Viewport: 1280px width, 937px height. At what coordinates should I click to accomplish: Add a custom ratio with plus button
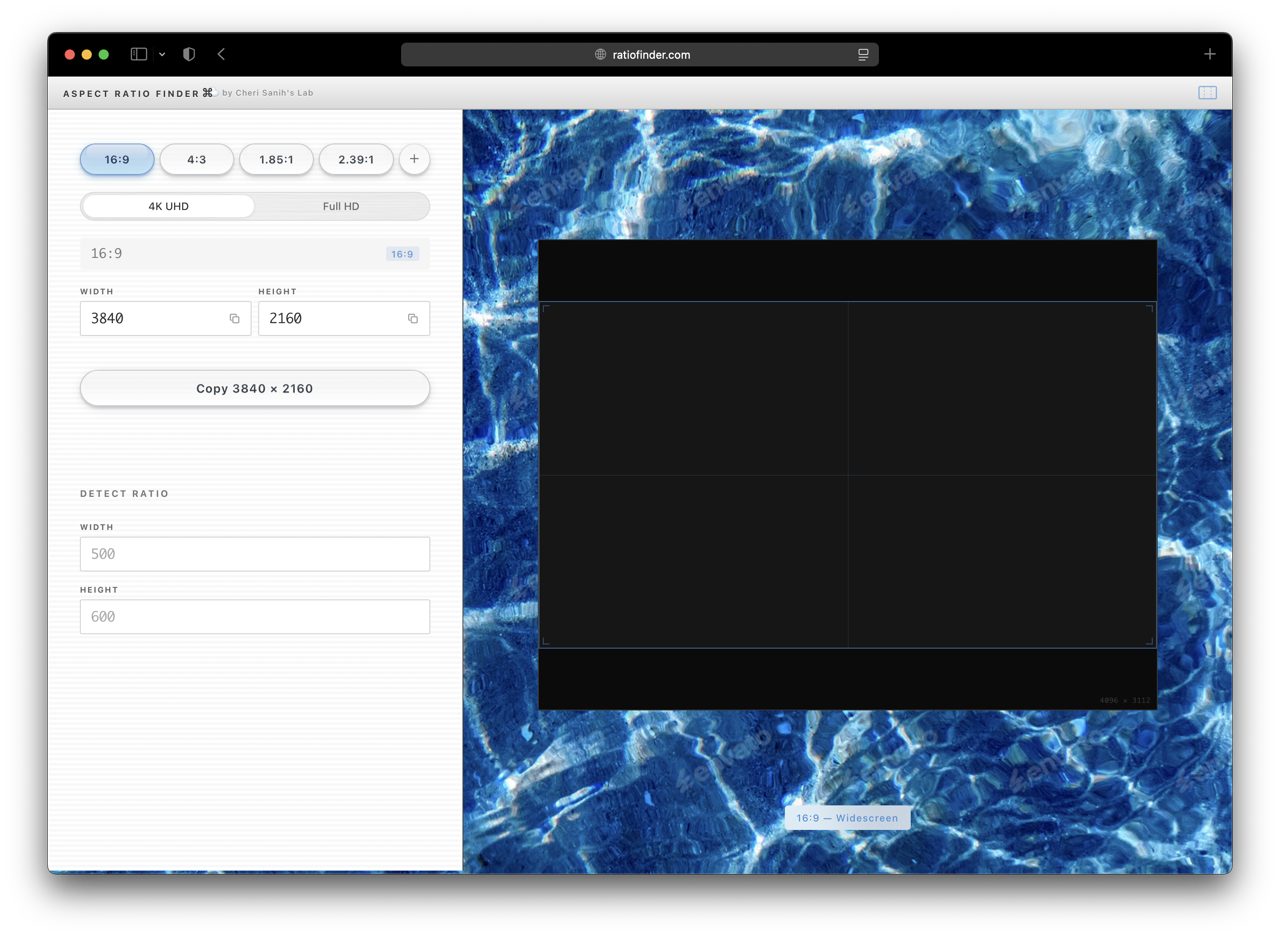click(414, 159)
